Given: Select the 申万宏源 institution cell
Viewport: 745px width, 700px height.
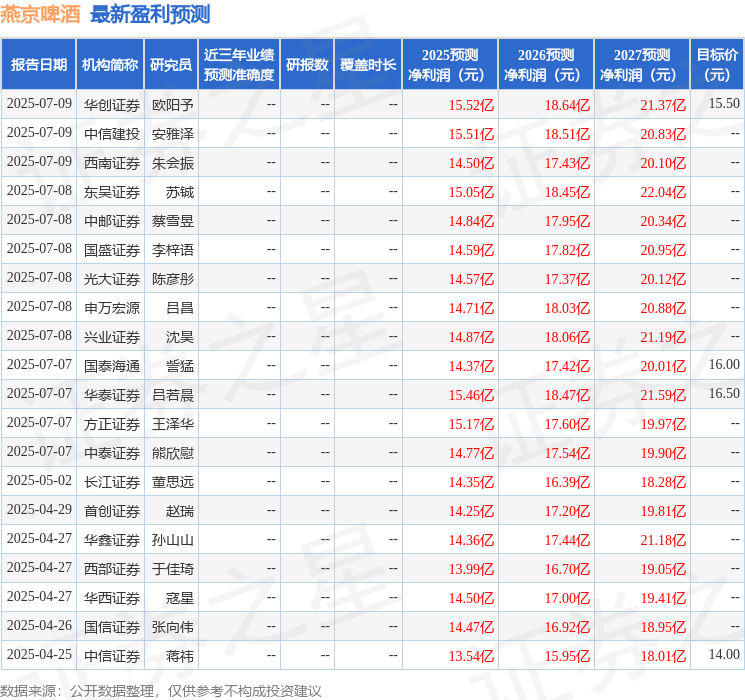Looking at the screenshot, I should pos(112,308).
